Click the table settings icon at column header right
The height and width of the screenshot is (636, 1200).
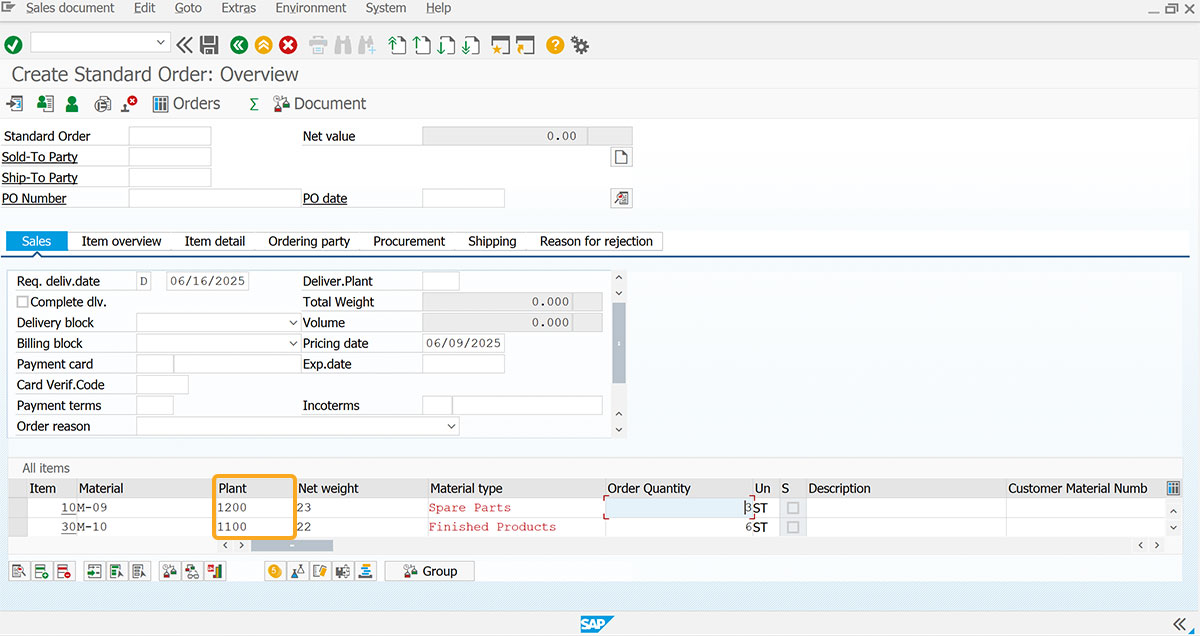pos(1173,488)
